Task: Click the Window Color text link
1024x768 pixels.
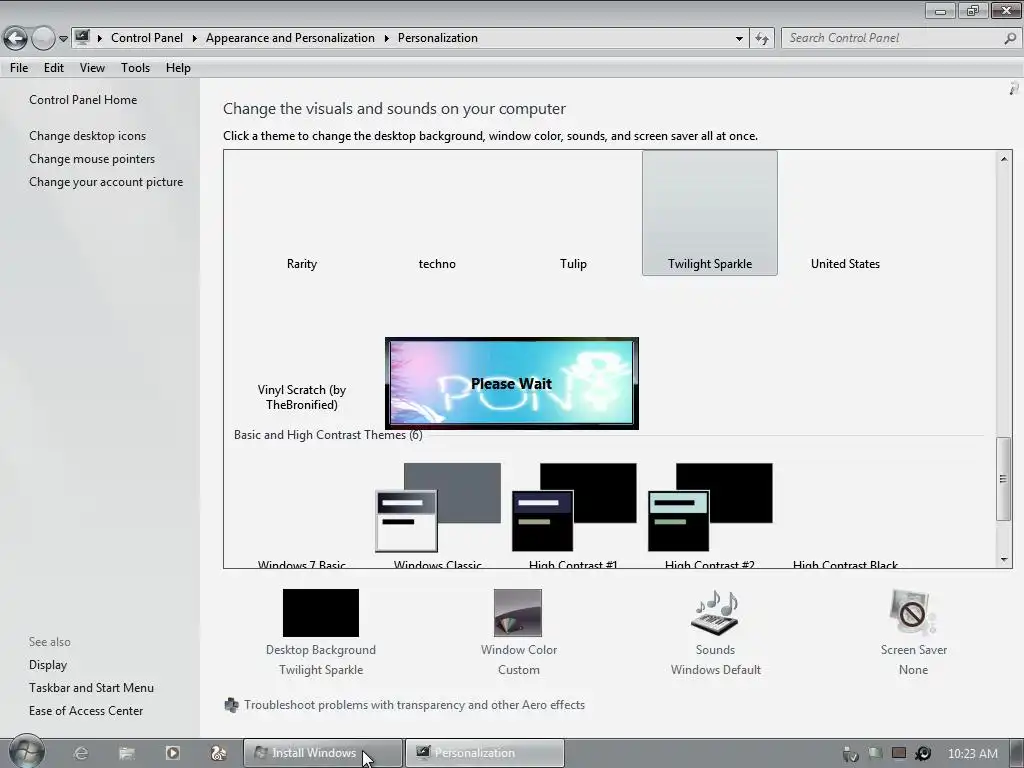Action: pos(519,650)
